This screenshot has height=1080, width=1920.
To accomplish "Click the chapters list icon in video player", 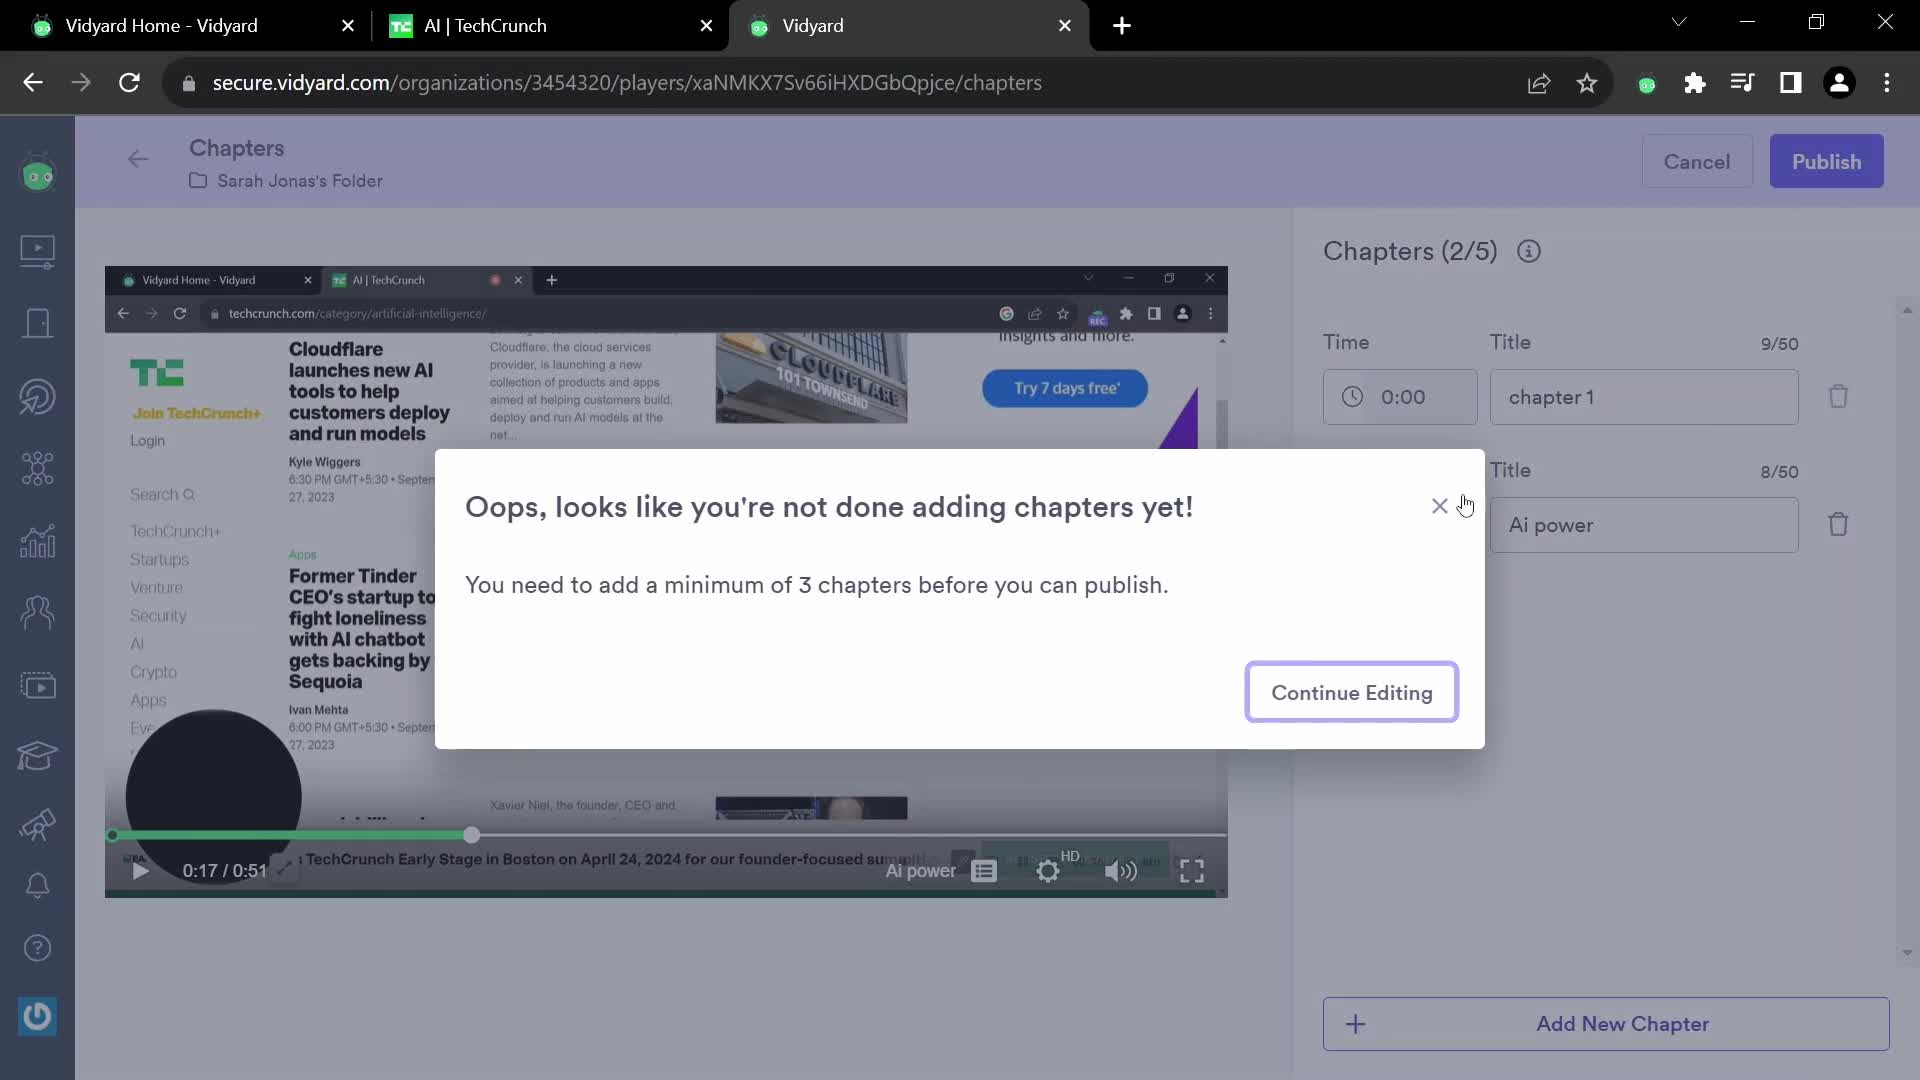I will pos(984,870).
